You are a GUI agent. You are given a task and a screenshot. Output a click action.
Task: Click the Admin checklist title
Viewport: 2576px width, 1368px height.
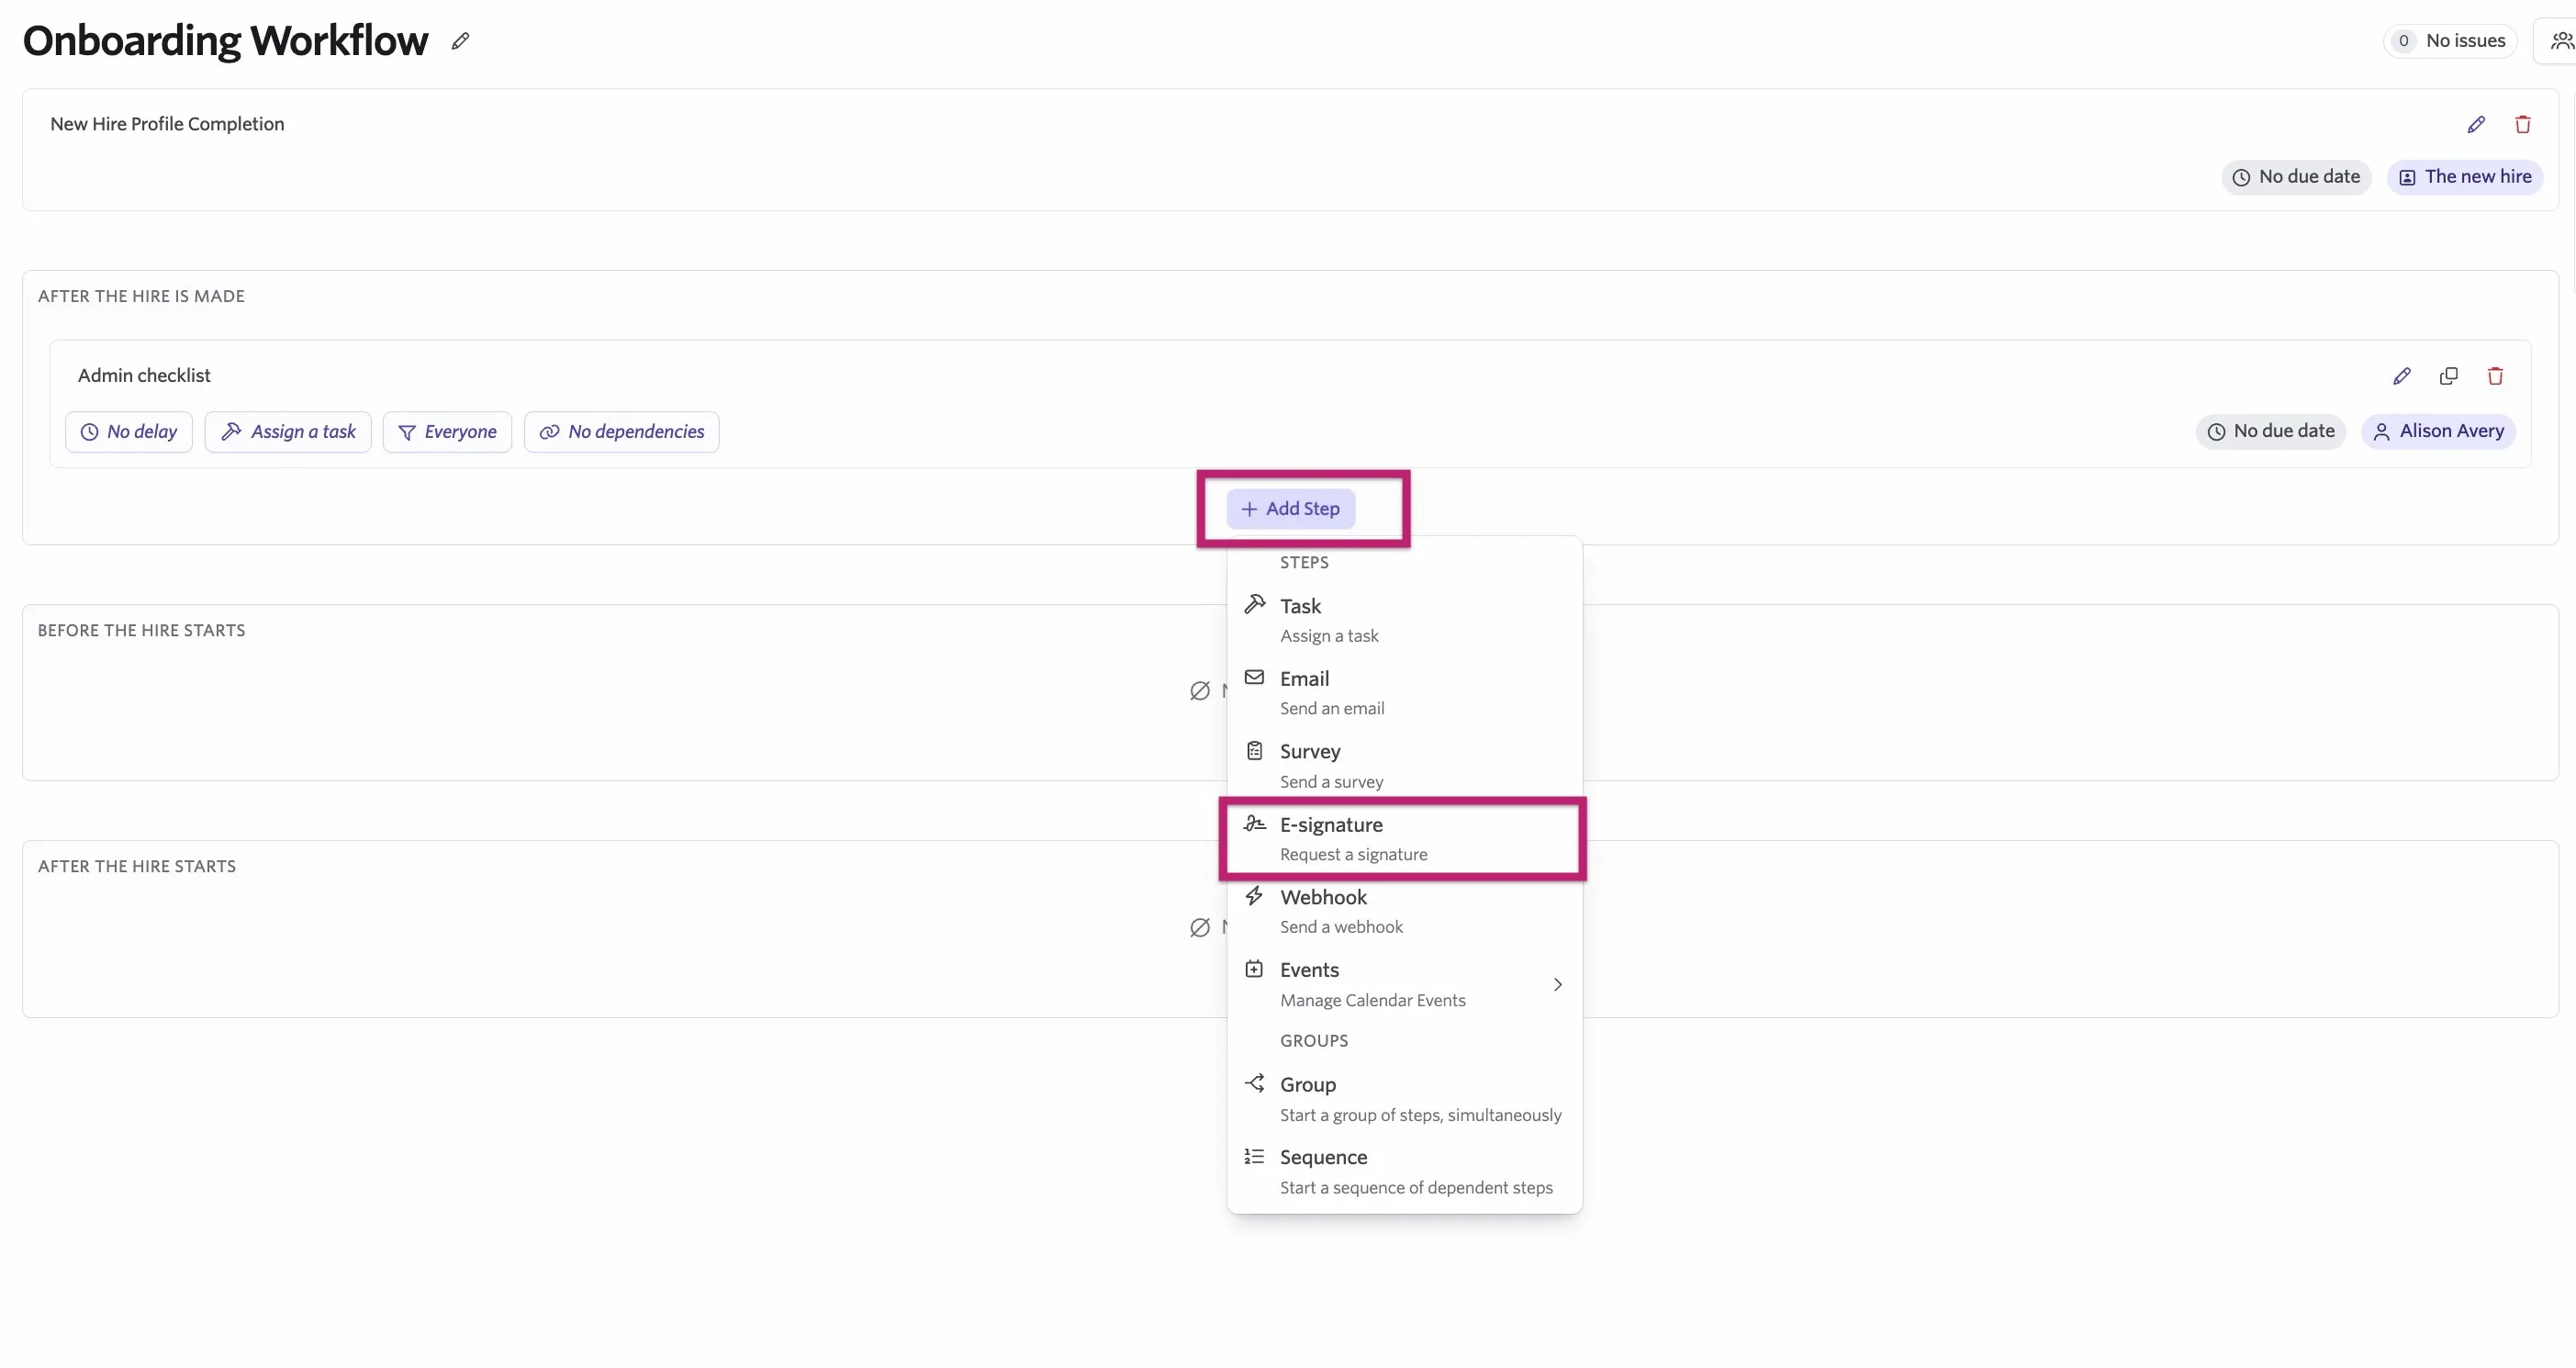point(144,376)
